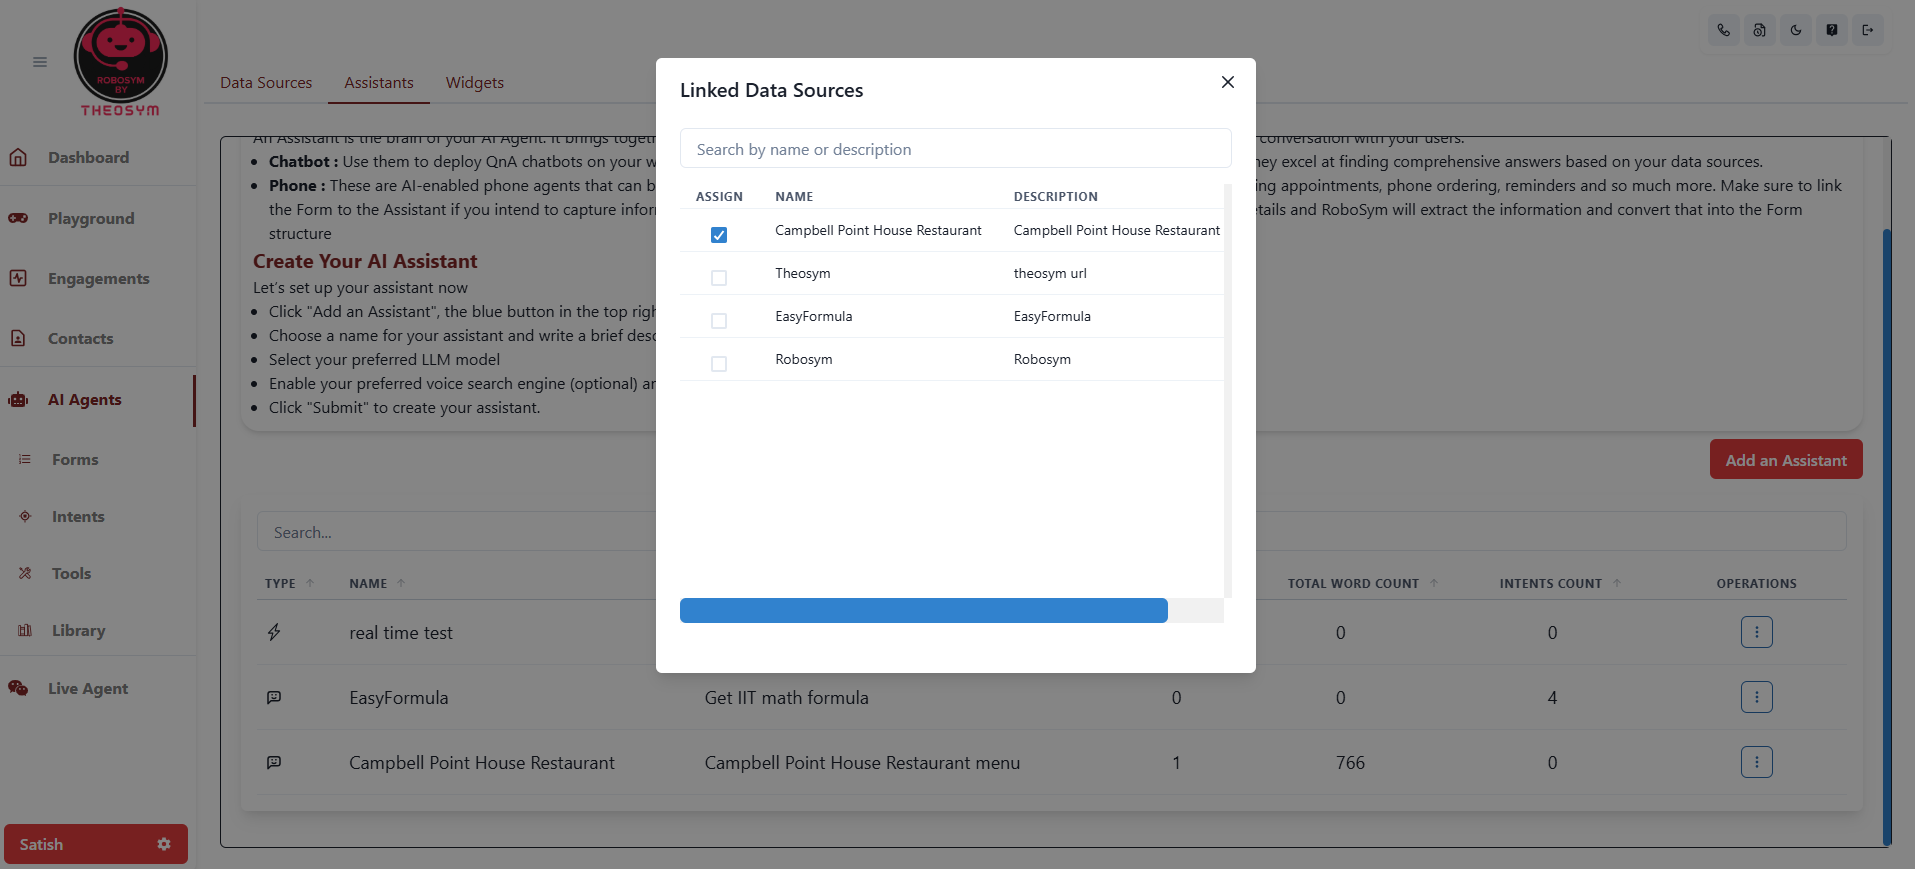This screenshot has height=869, width=1915.
Task: Open the file history icon in the top bar
Action: 1760,30
